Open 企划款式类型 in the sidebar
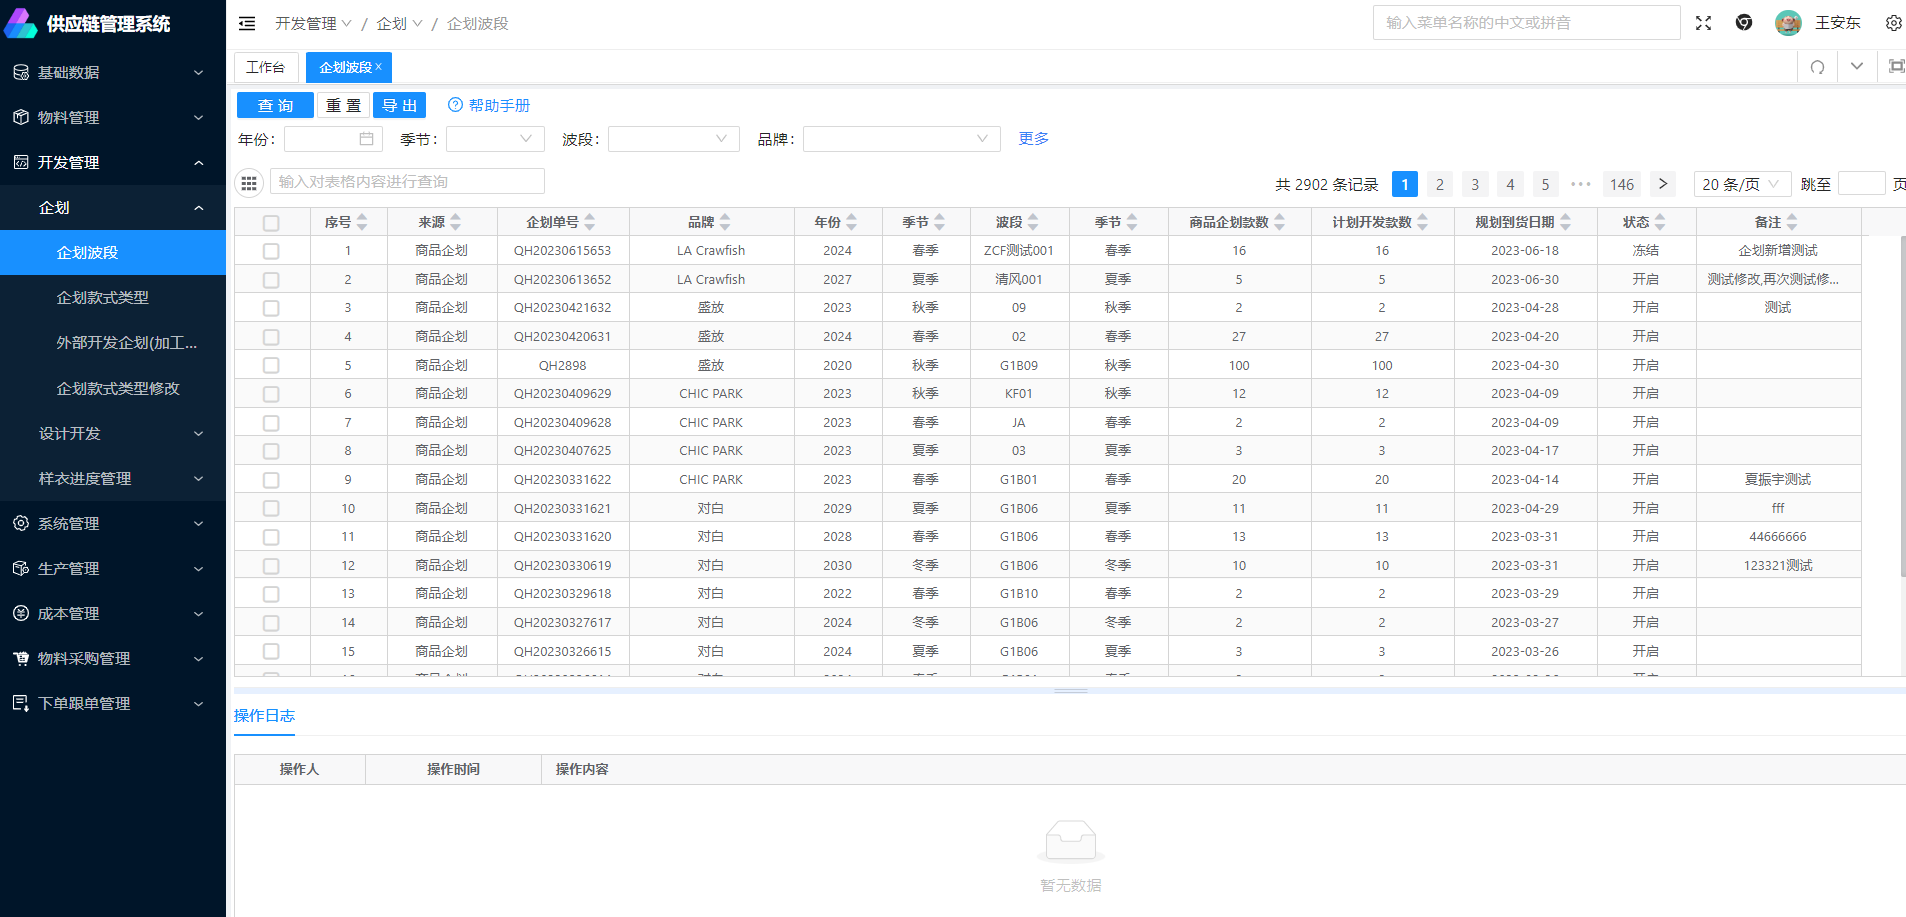This screenshot has height=917, width=1906. point(103,298)
